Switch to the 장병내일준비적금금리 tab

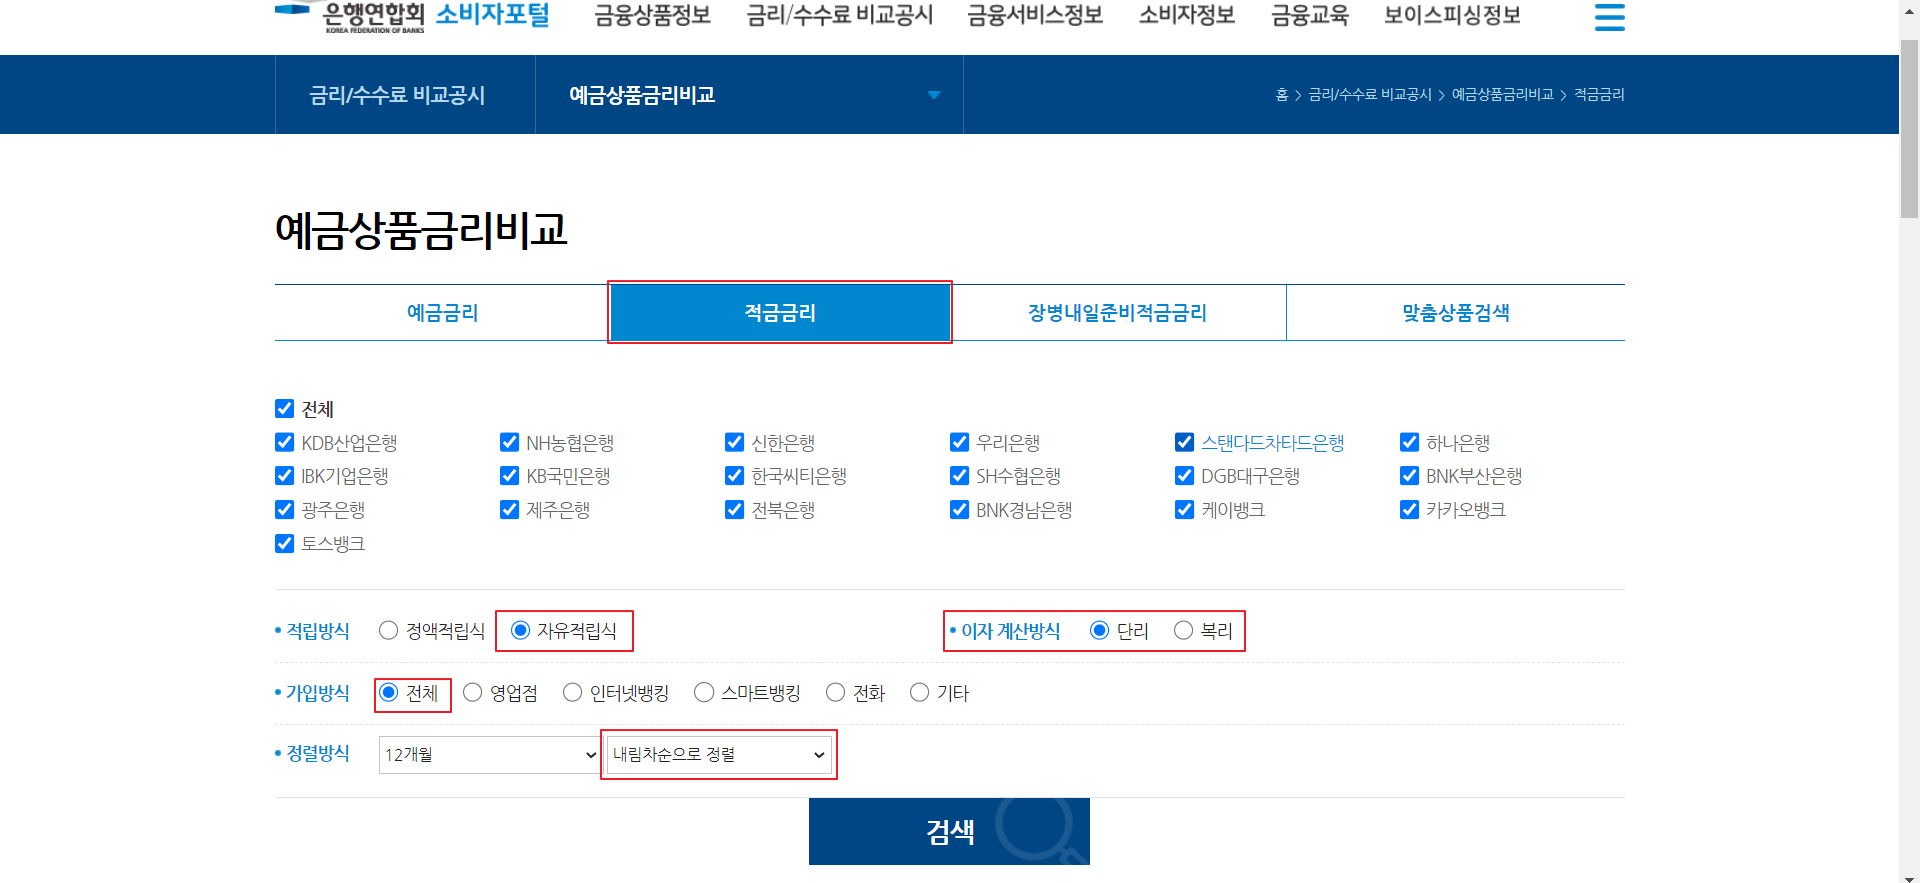(x=1117, y=313)
